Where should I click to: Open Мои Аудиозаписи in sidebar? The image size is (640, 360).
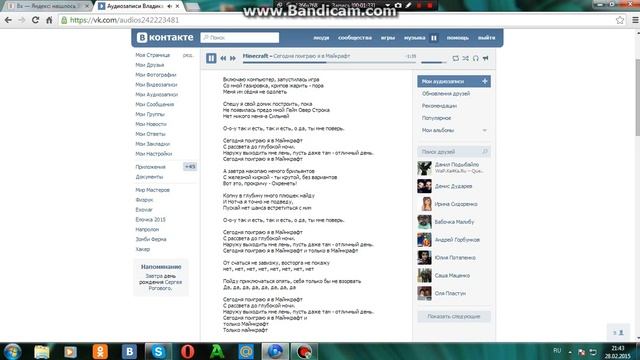point(157,94)
